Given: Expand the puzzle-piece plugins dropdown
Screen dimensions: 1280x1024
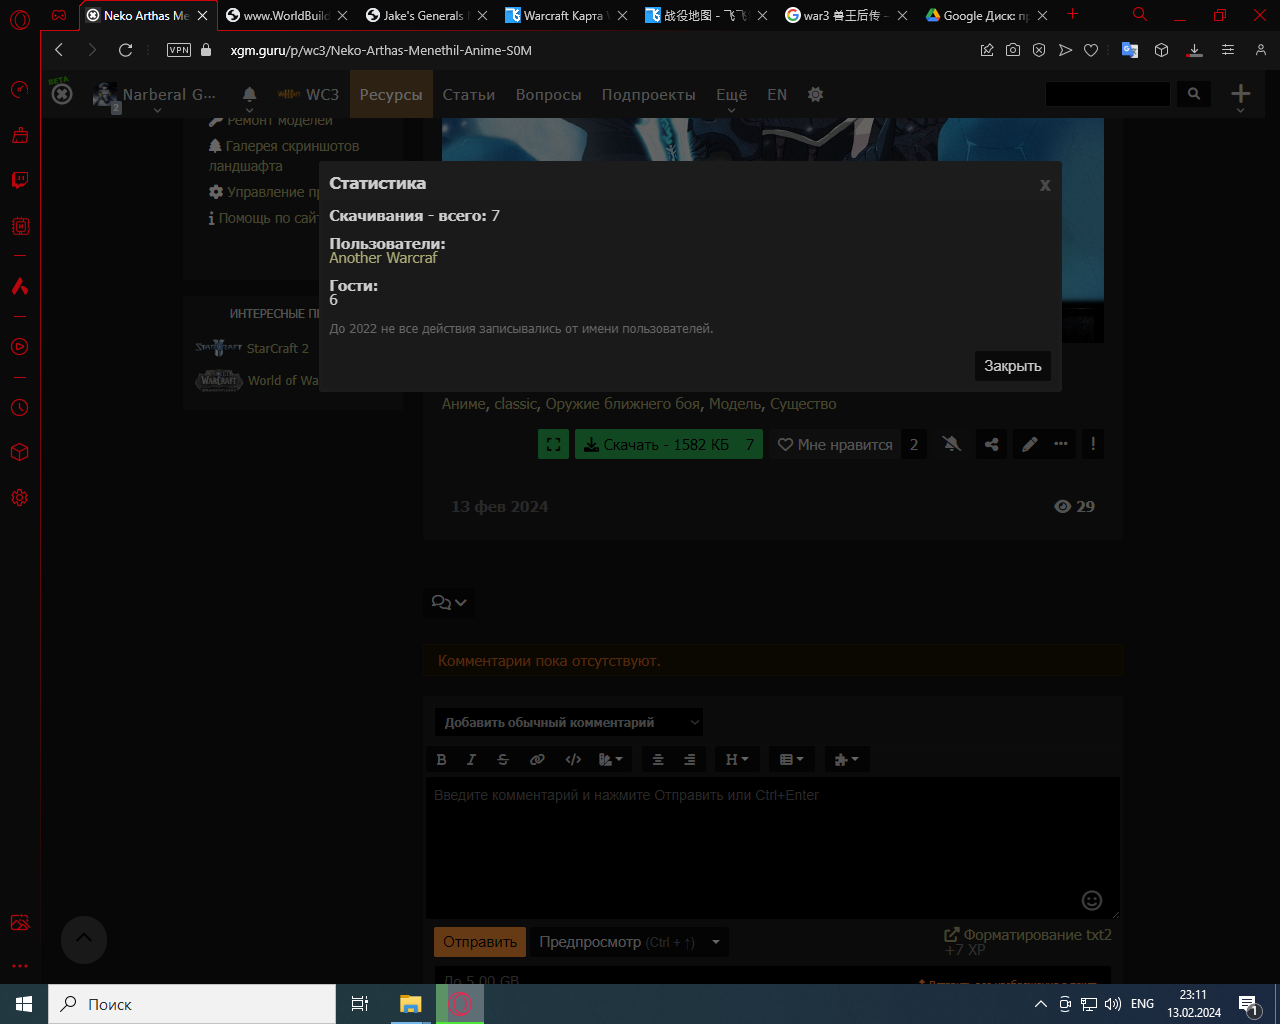Looking at the screenshot, I should click(846, 759).
